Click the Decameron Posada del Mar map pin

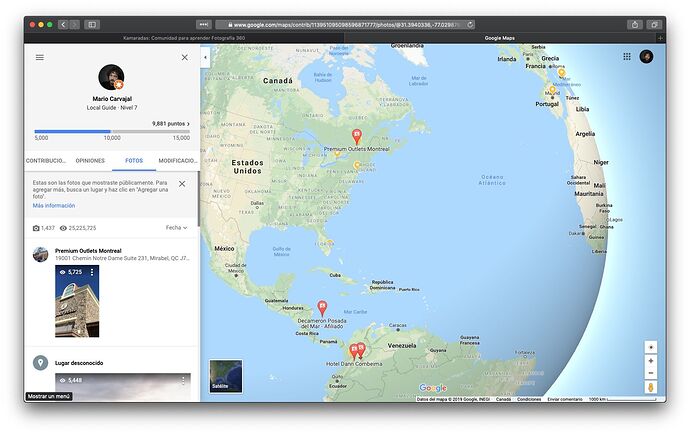322,308
